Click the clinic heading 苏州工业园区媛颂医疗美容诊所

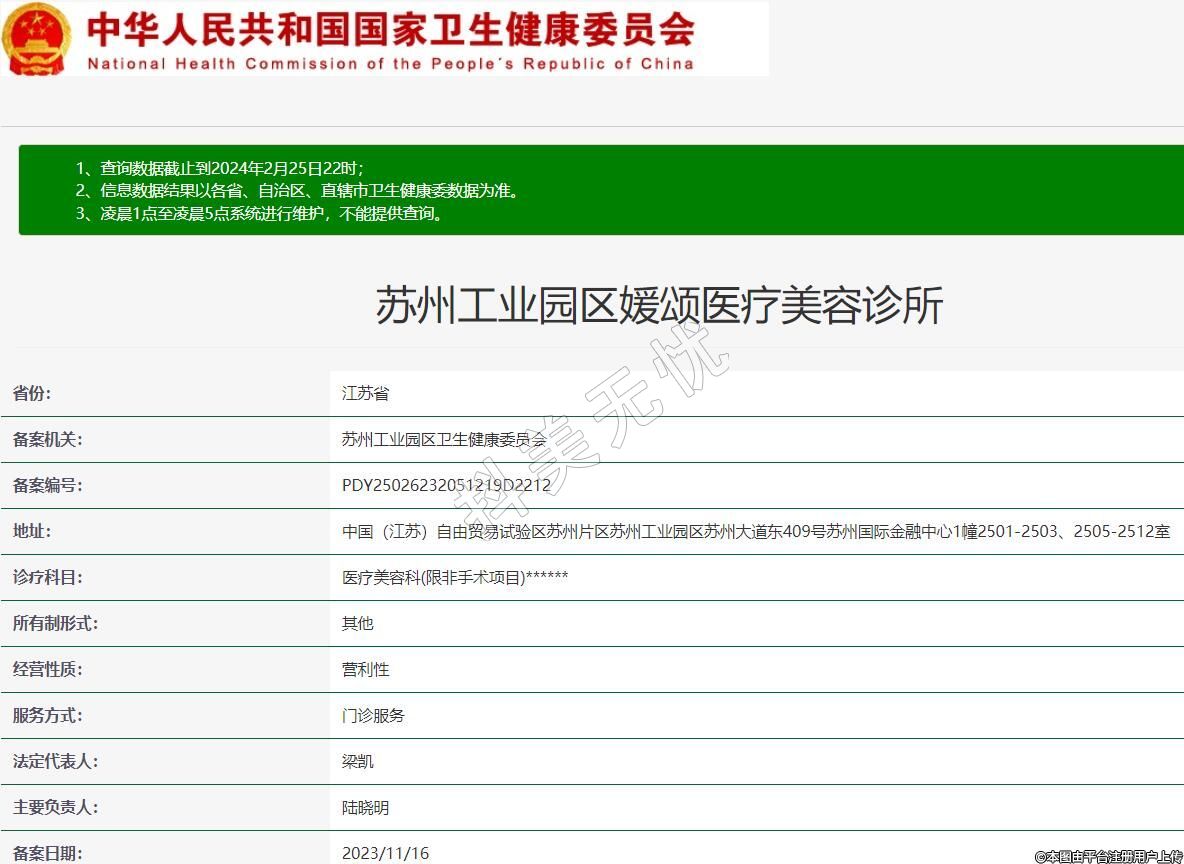(x=659, y=305)
